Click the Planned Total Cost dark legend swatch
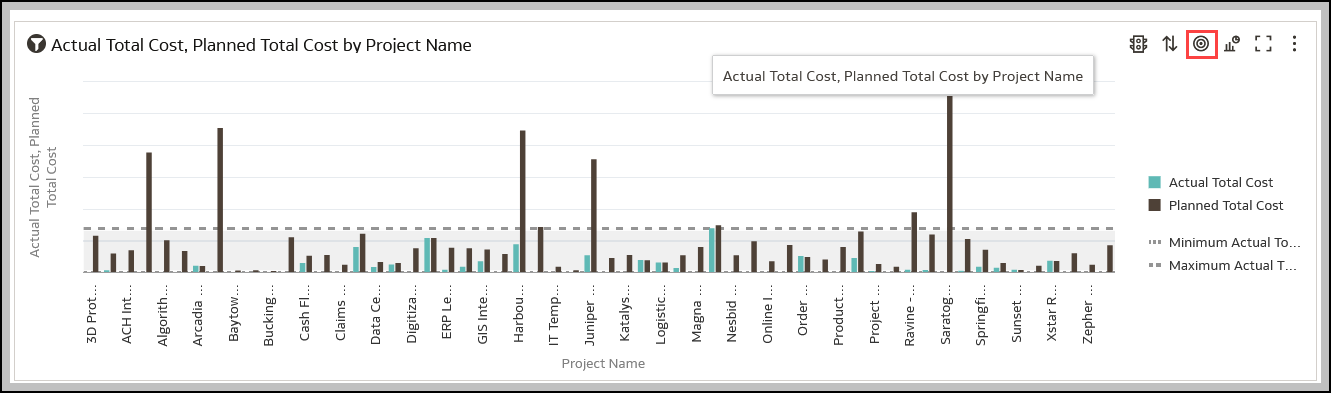The width and height of the screenshot is (1331, 393). [x=1155, y=205]
